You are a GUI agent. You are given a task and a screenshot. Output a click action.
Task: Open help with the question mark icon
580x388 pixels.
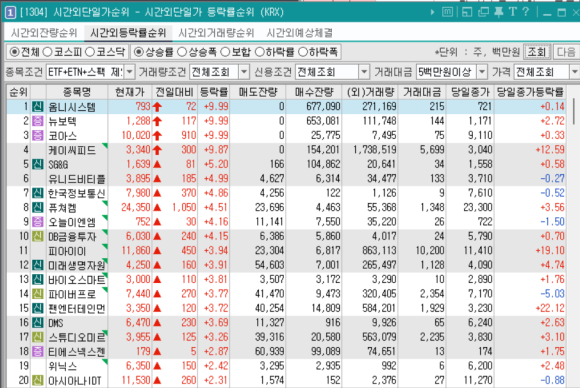(x=525, y=12)
